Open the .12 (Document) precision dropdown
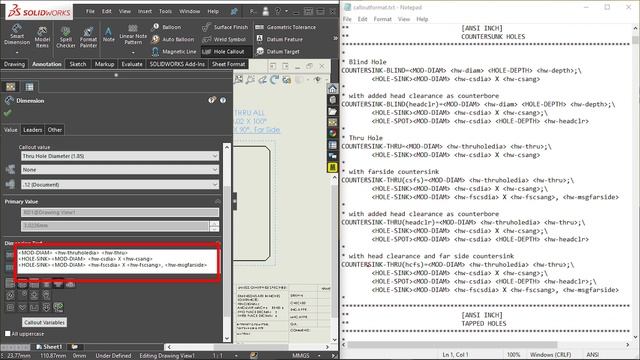This screenshot has height=360, width=640. [120, 184]
